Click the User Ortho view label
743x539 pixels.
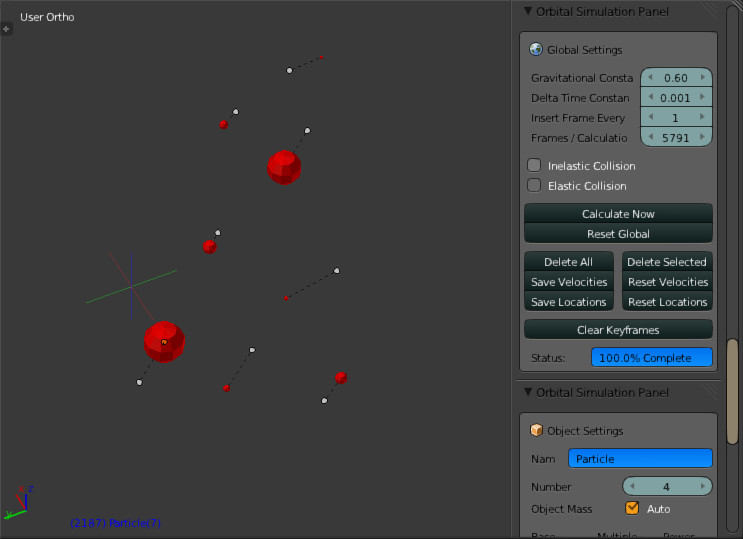pos(47,17)
